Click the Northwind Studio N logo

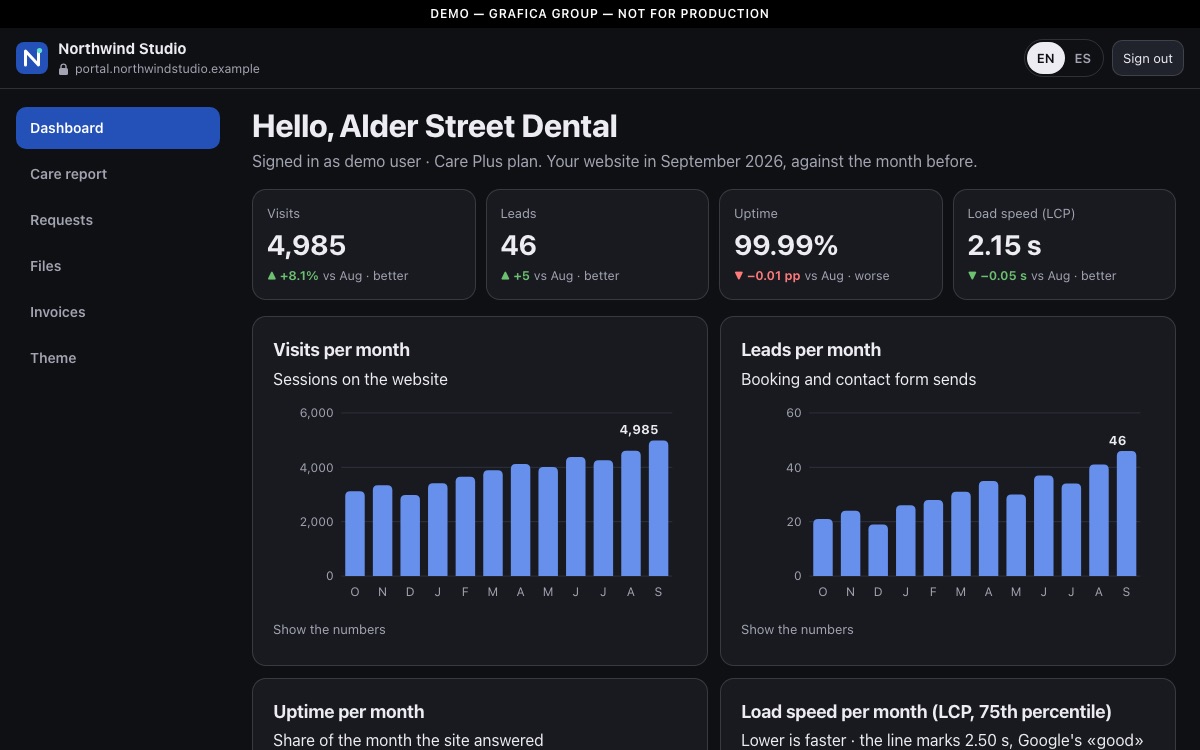coord(32,58)
